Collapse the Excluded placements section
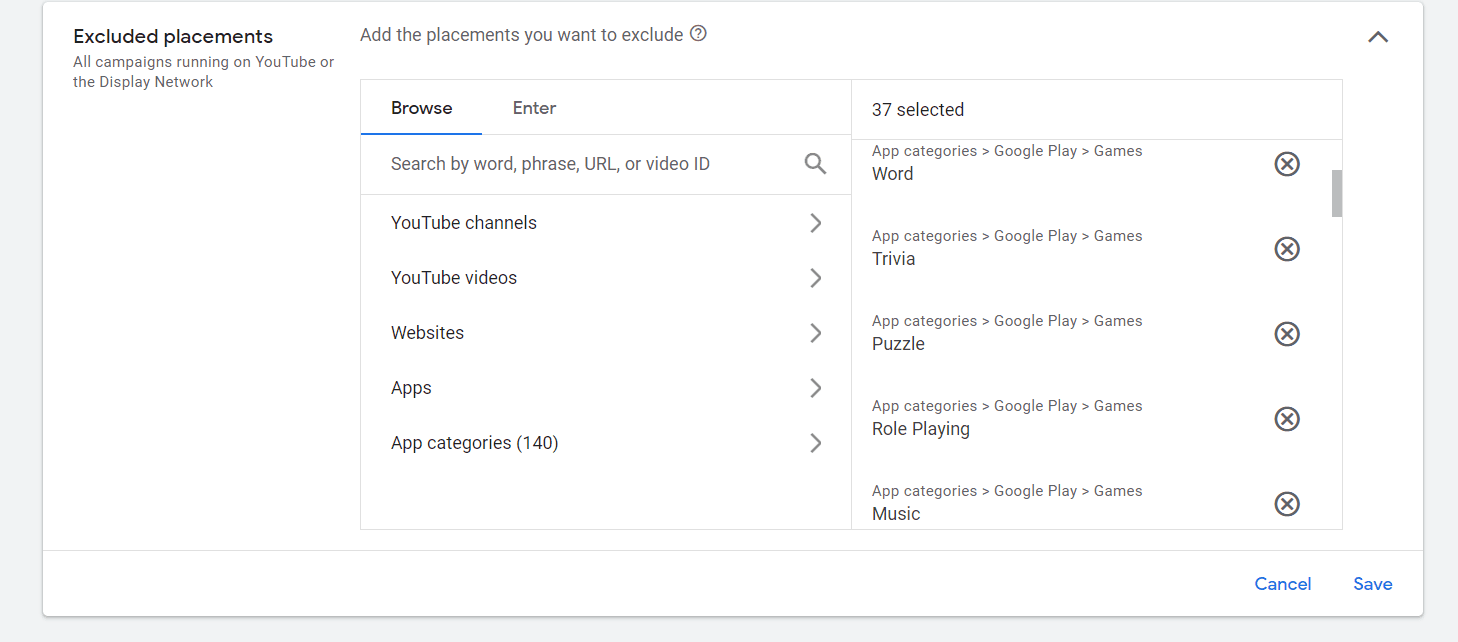Screen dimensions: 1458x642 click(x=1378, y=36)
